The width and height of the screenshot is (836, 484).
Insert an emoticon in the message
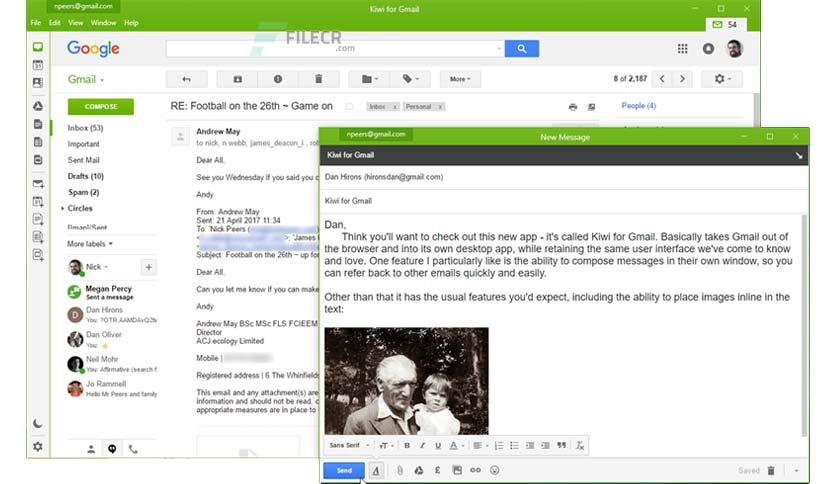point(495,470)
